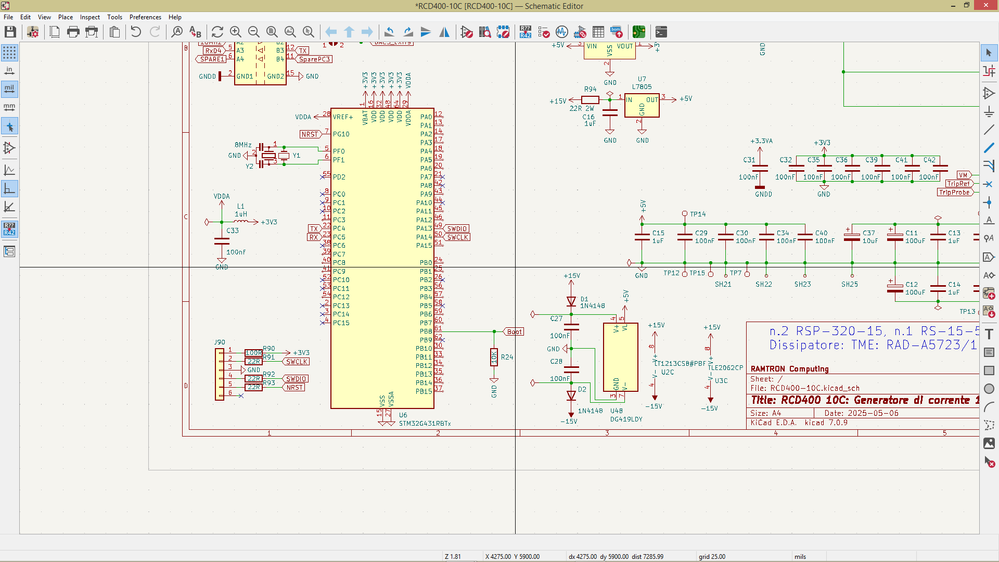Mirror the selection horizontally

click(x=444, y=32)
